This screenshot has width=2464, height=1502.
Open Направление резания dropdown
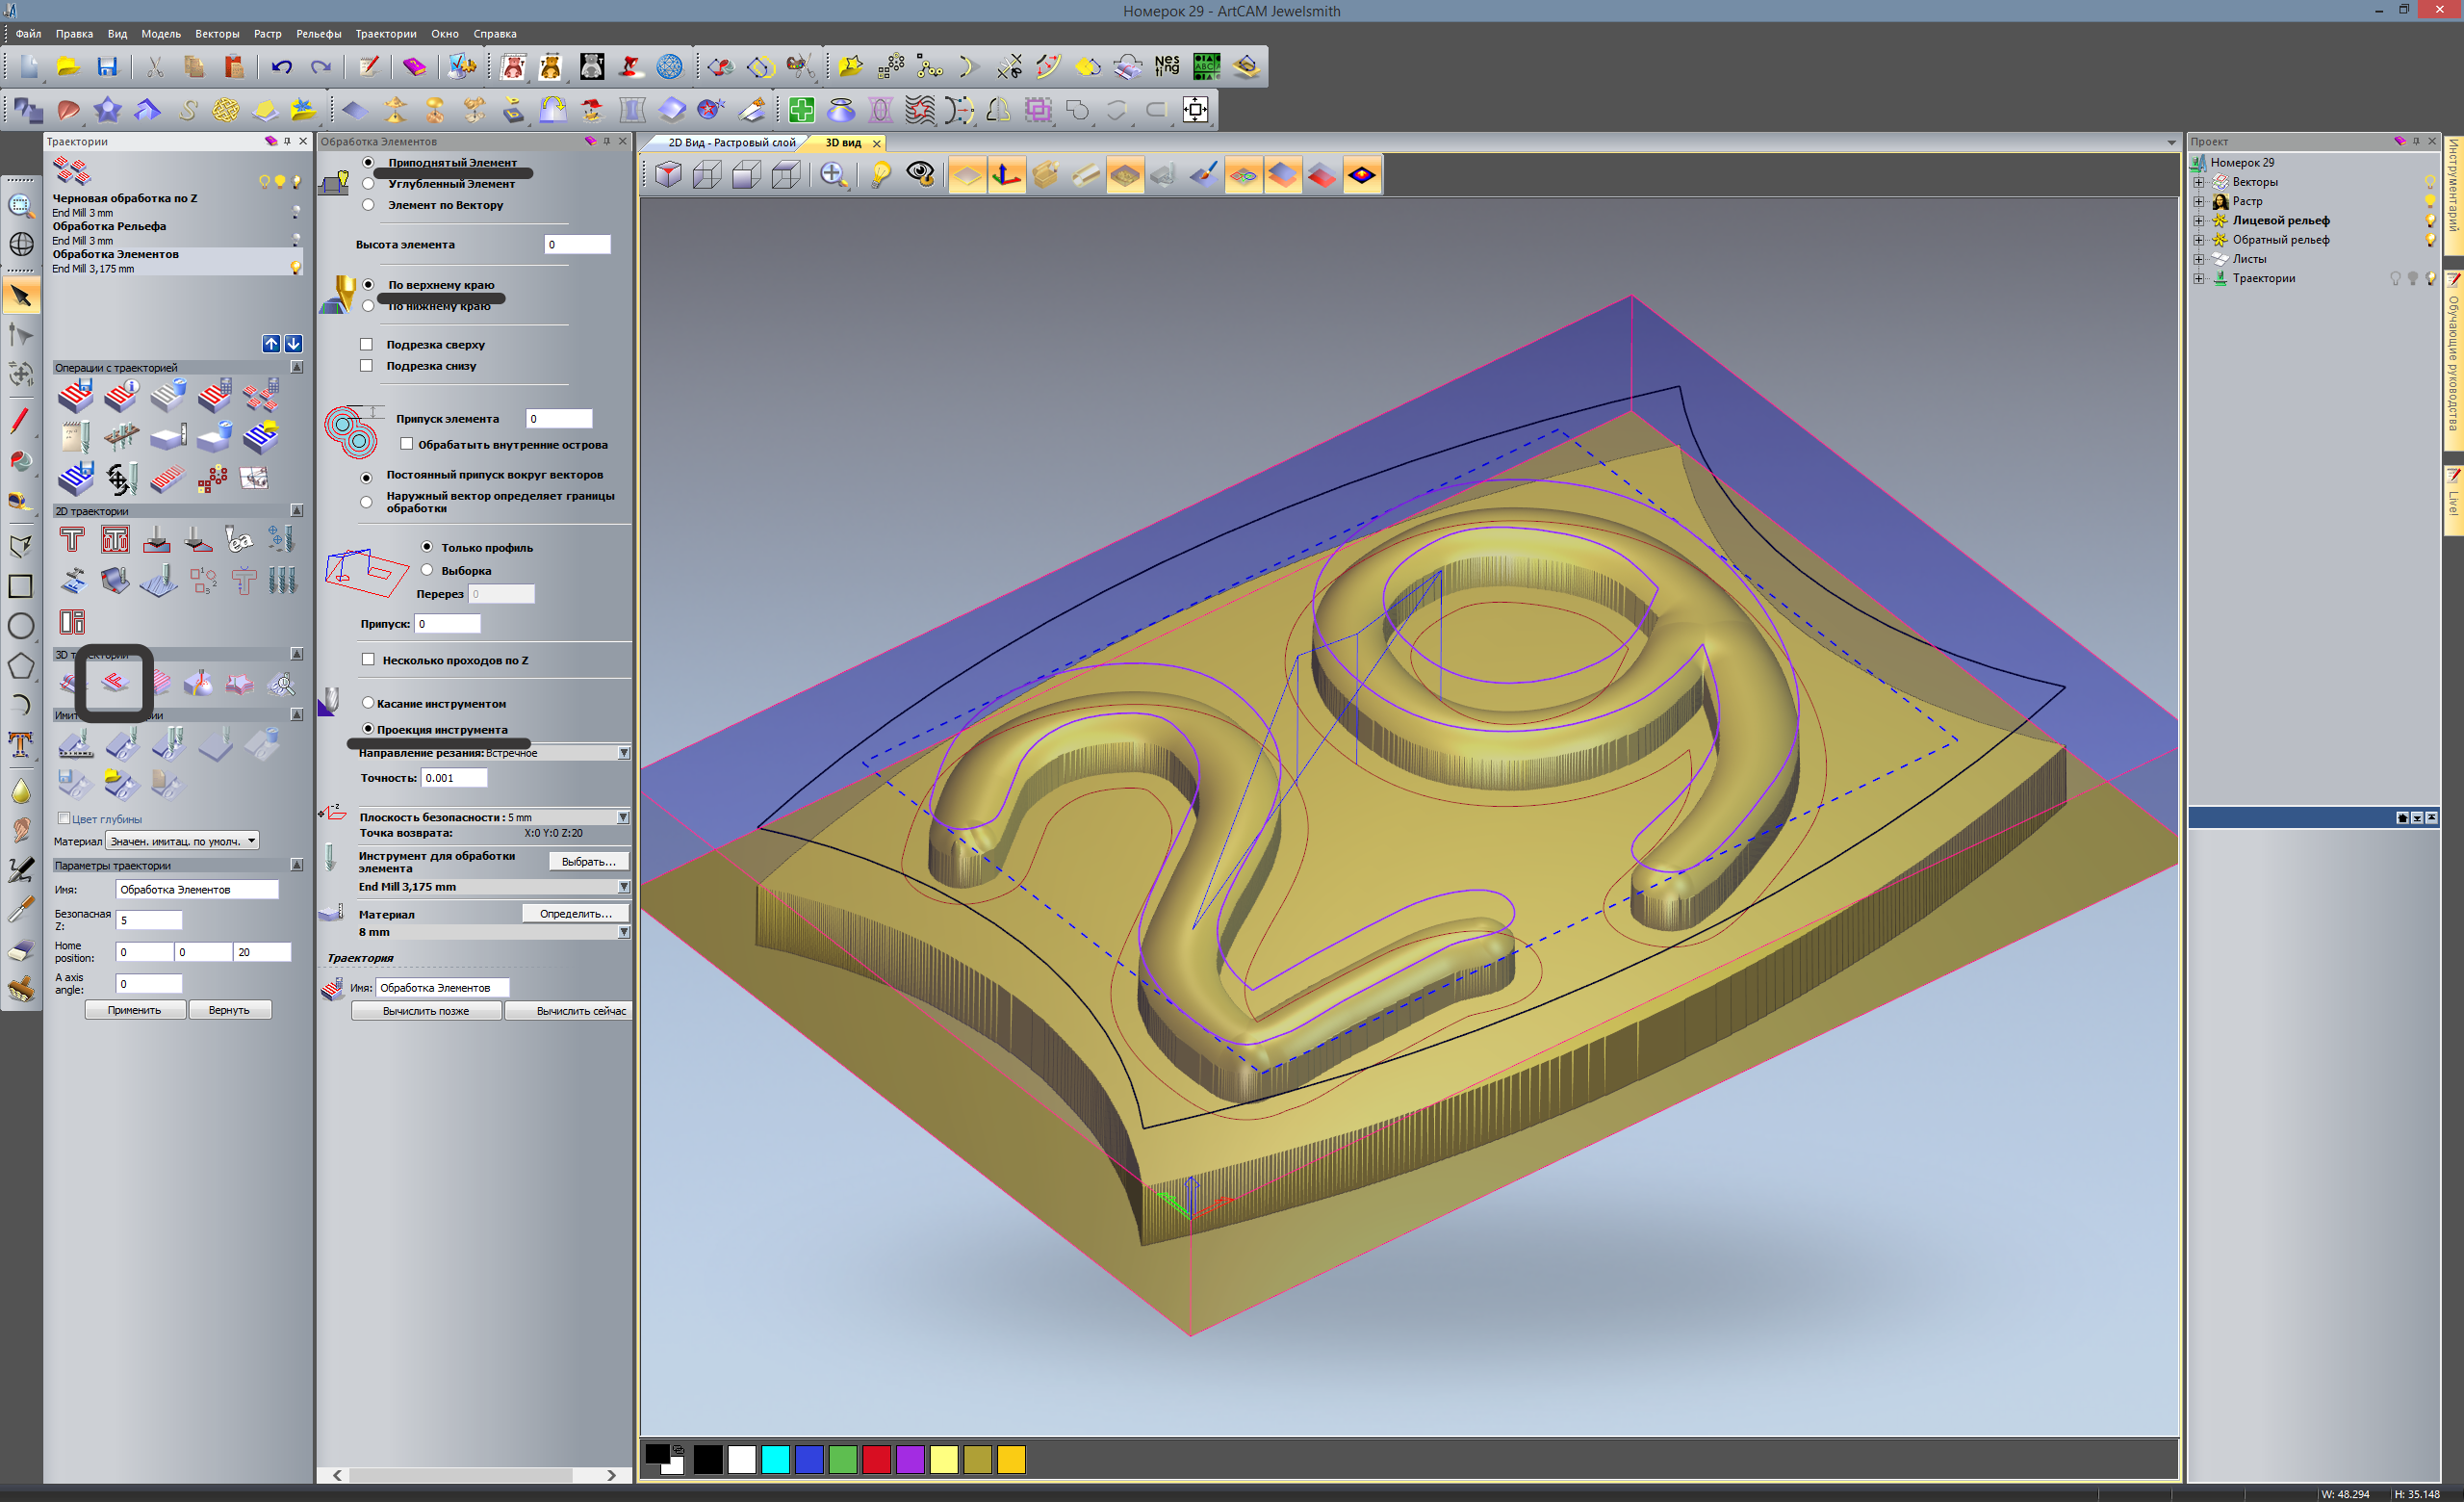point(623,753)
